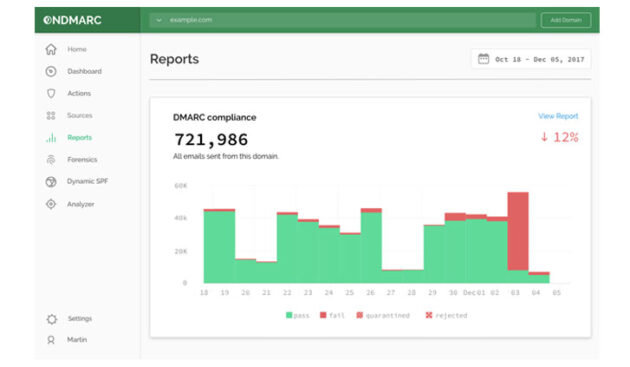630x367 pixels.
Task: Click the Sources grid icon
Action: (x=51, y=115)
